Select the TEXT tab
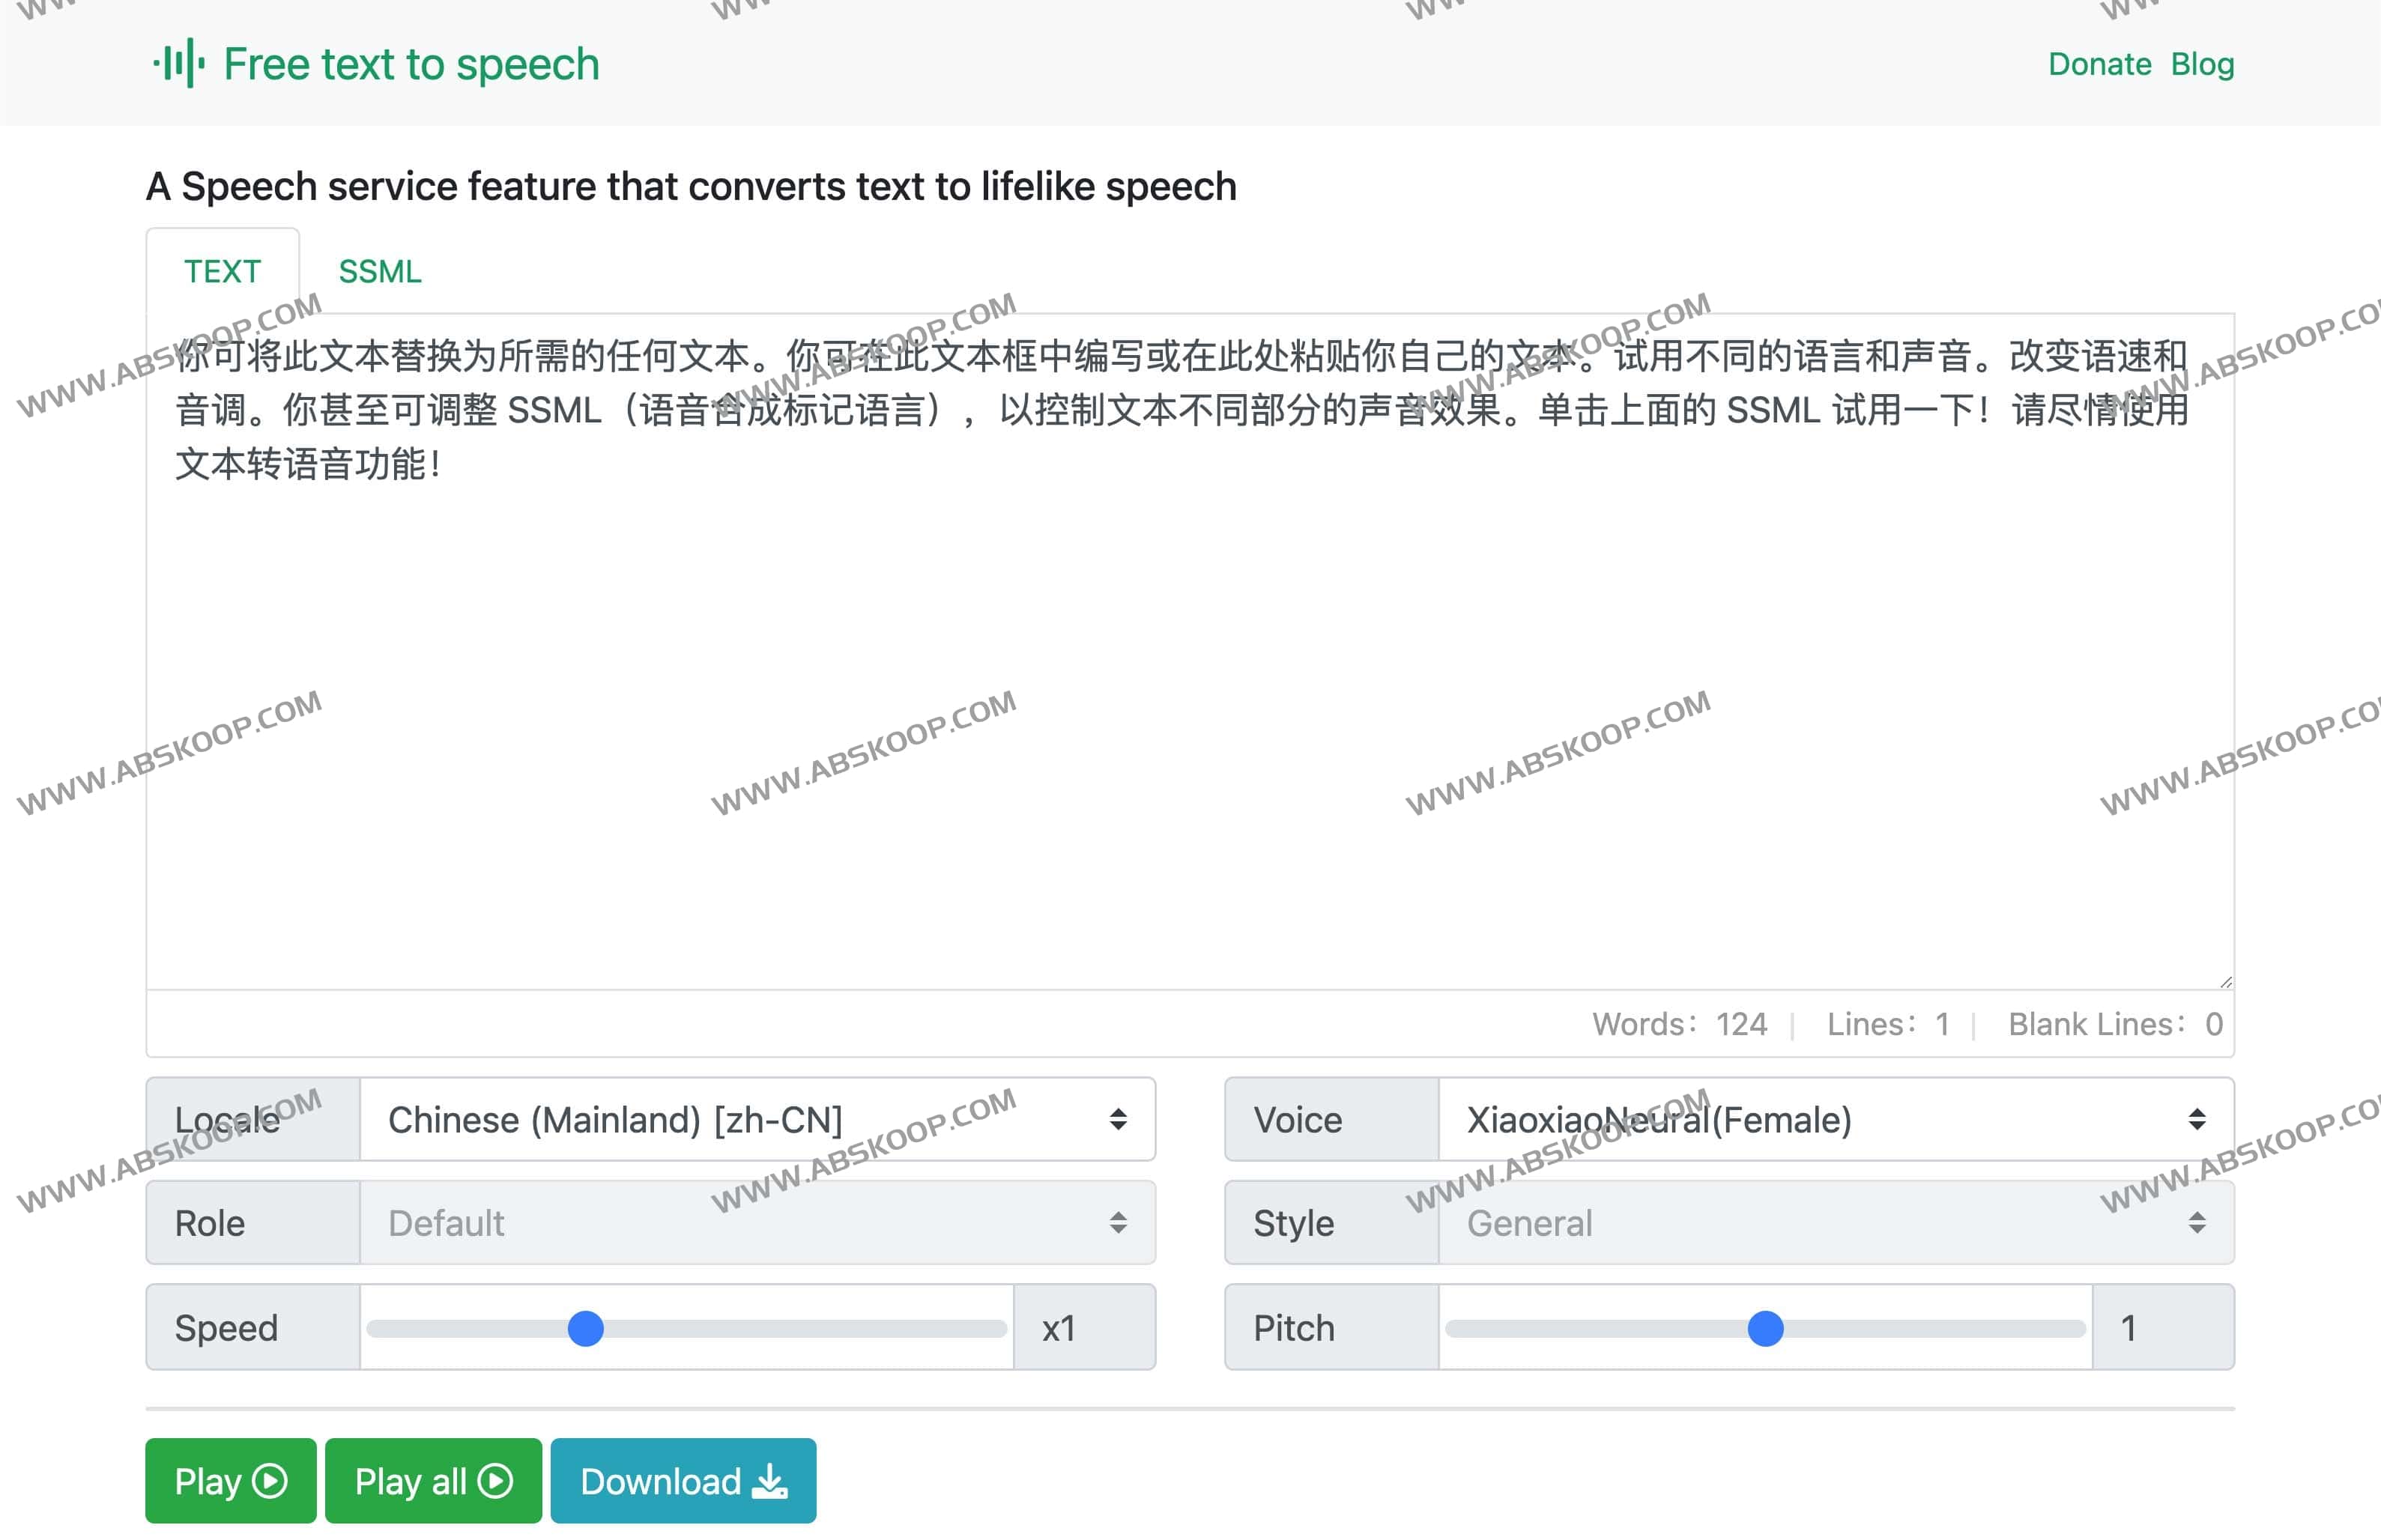 click(222, 271)
